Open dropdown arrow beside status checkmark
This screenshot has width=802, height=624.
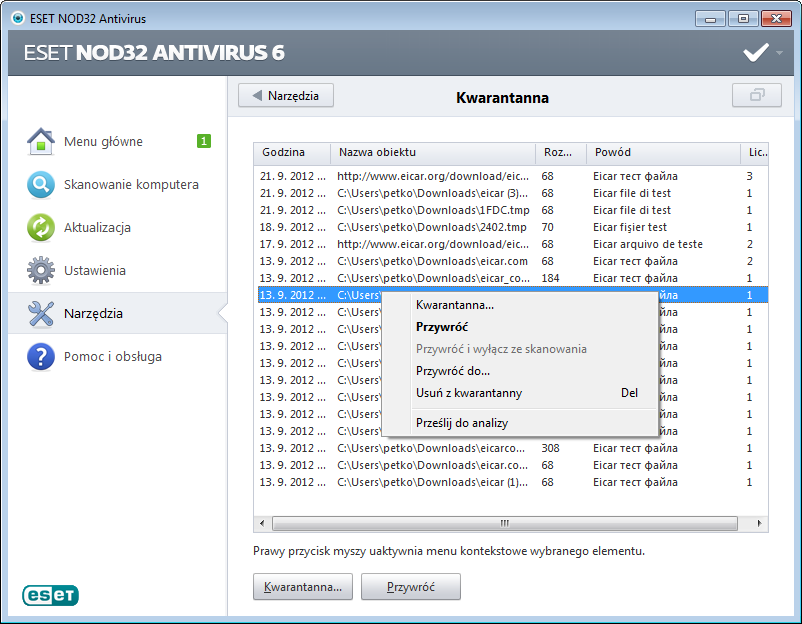779,53
